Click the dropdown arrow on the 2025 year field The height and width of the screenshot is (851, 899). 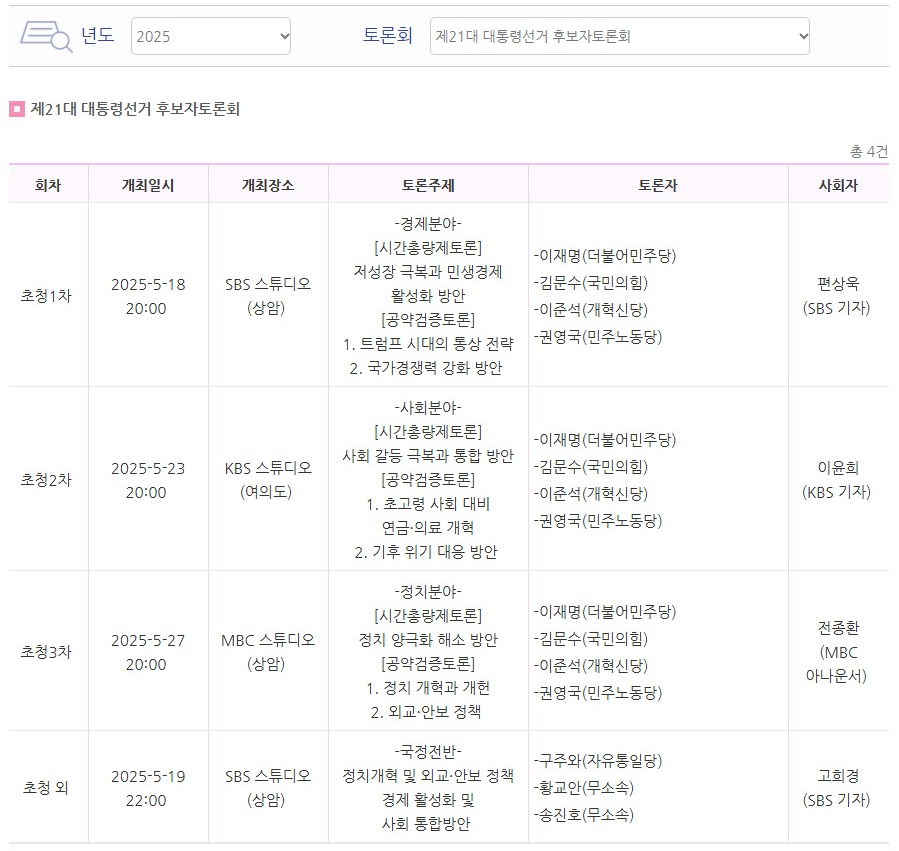[281, 34]
